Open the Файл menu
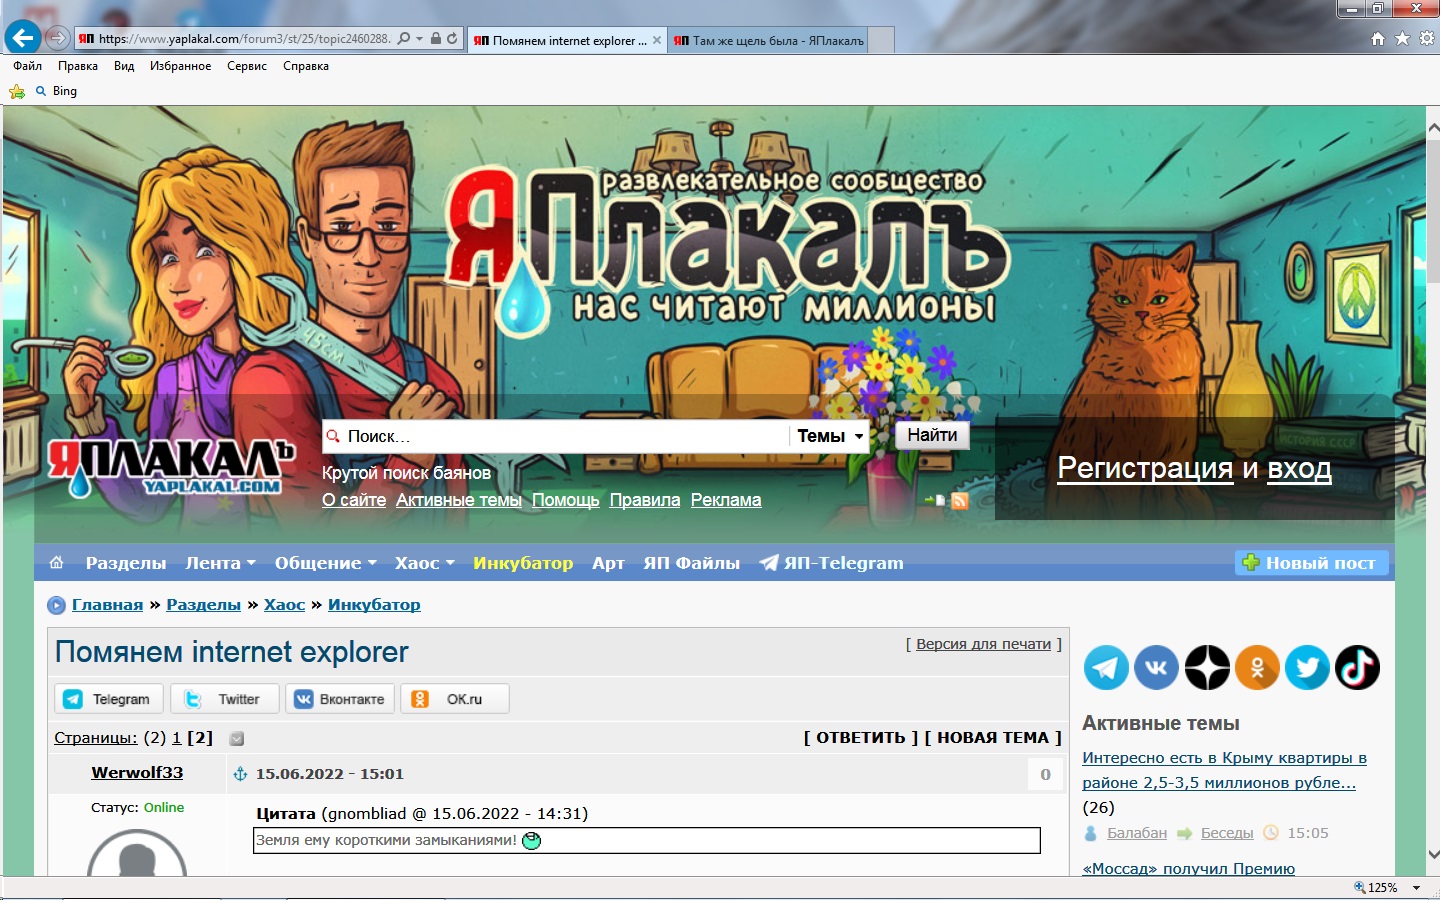The image size is (1444, 904). tap(28, 66)
